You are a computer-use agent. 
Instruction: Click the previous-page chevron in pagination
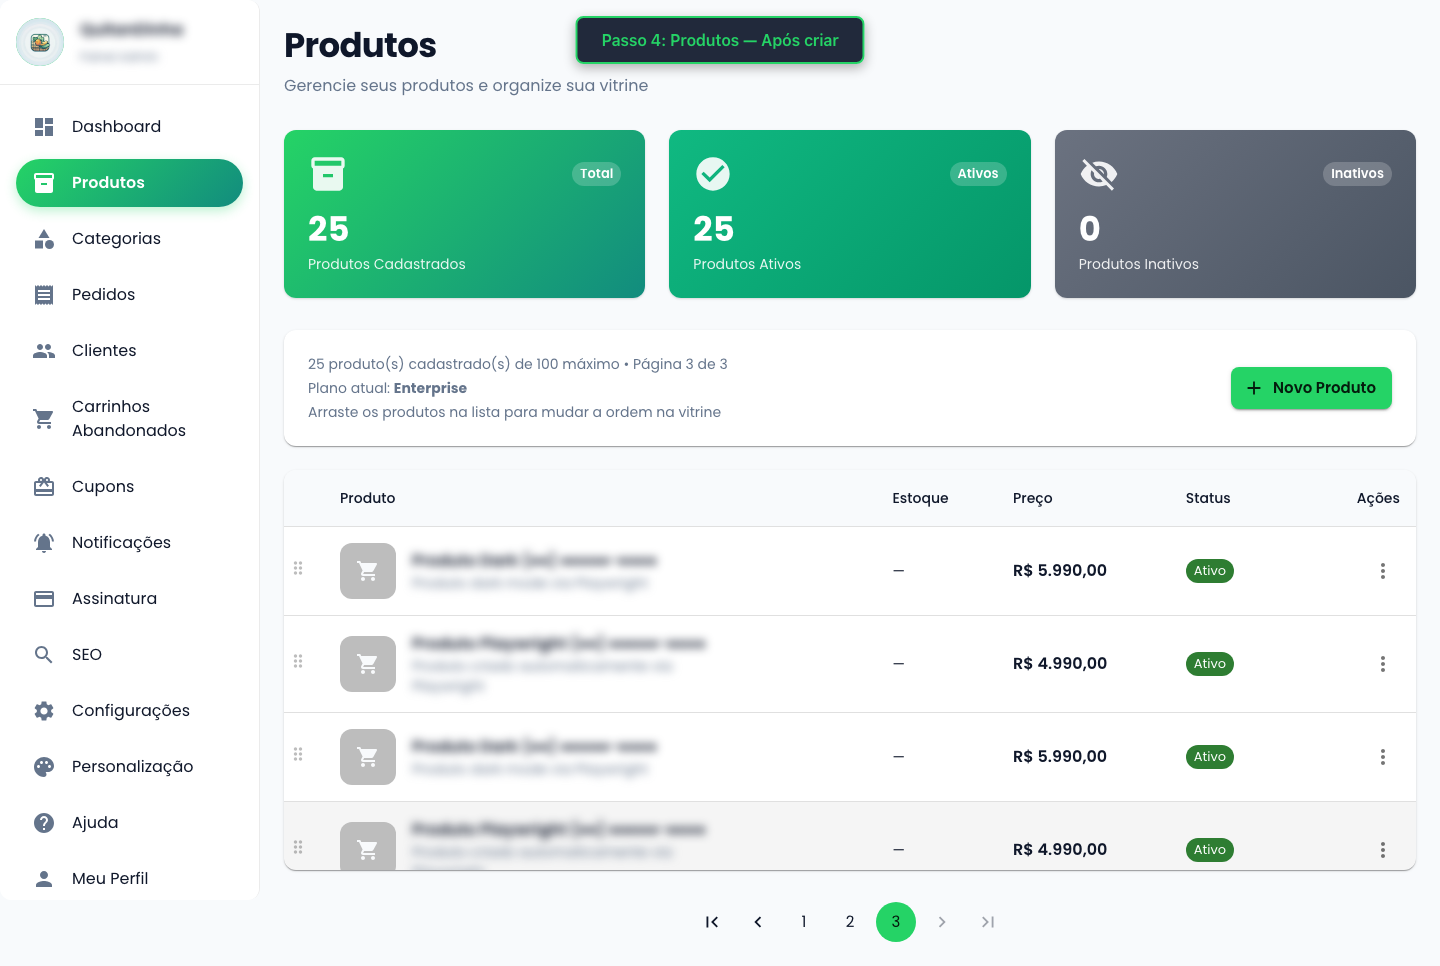[757, 922]
